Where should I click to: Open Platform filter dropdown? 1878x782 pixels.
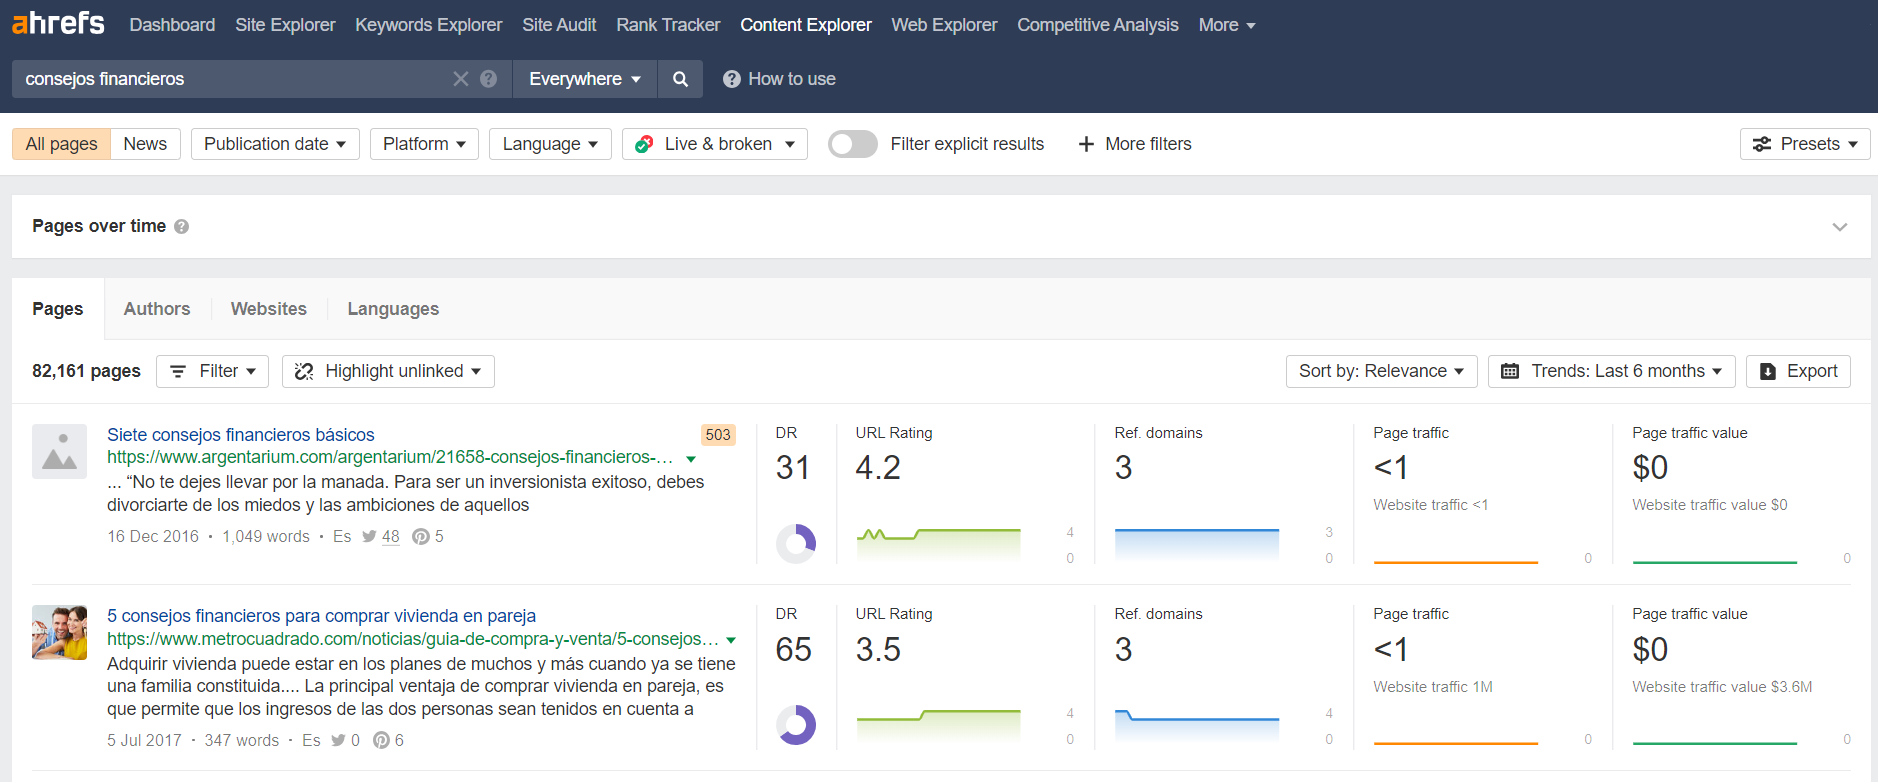tap(424, 144)
